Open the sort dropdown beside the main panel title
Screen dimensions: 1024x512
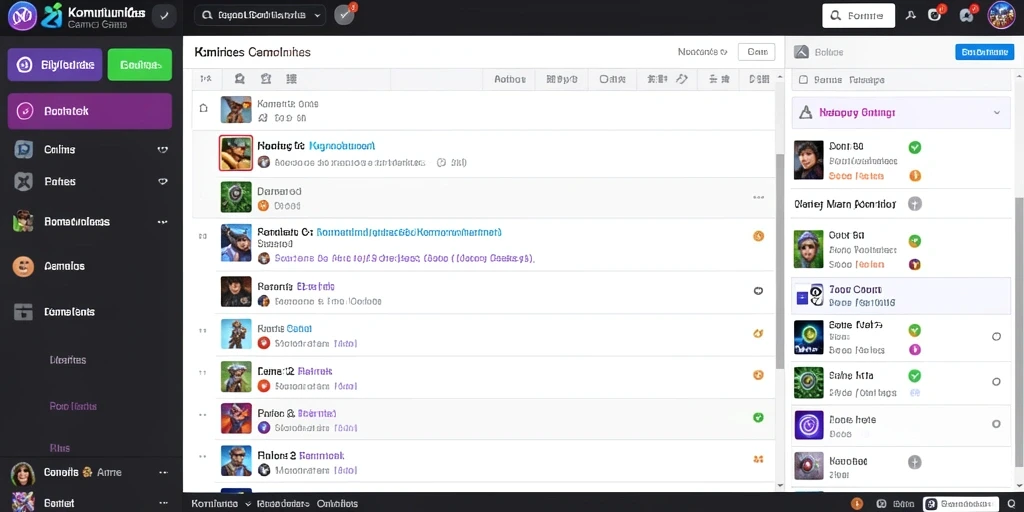point(703,52)
